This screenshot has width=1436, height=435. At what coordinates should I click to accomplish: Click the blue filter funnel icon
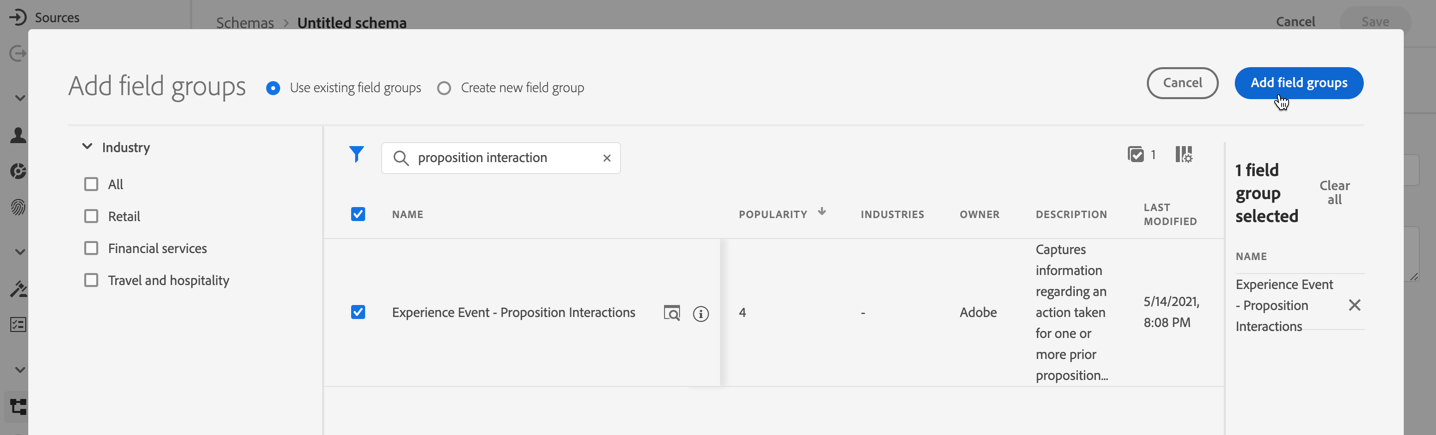[356, 154]
